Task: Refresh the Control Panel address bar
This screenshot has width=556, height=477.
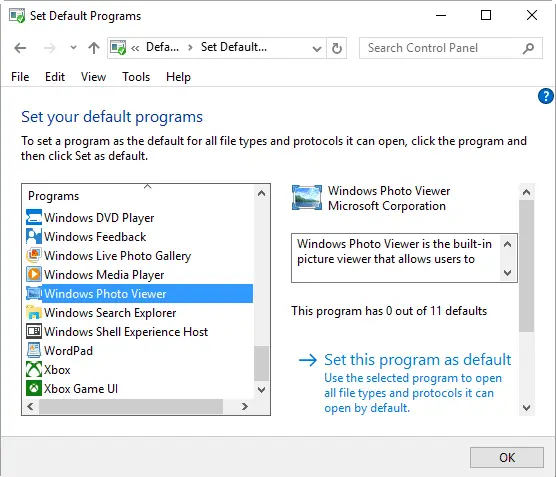Action: pos(337,48)
